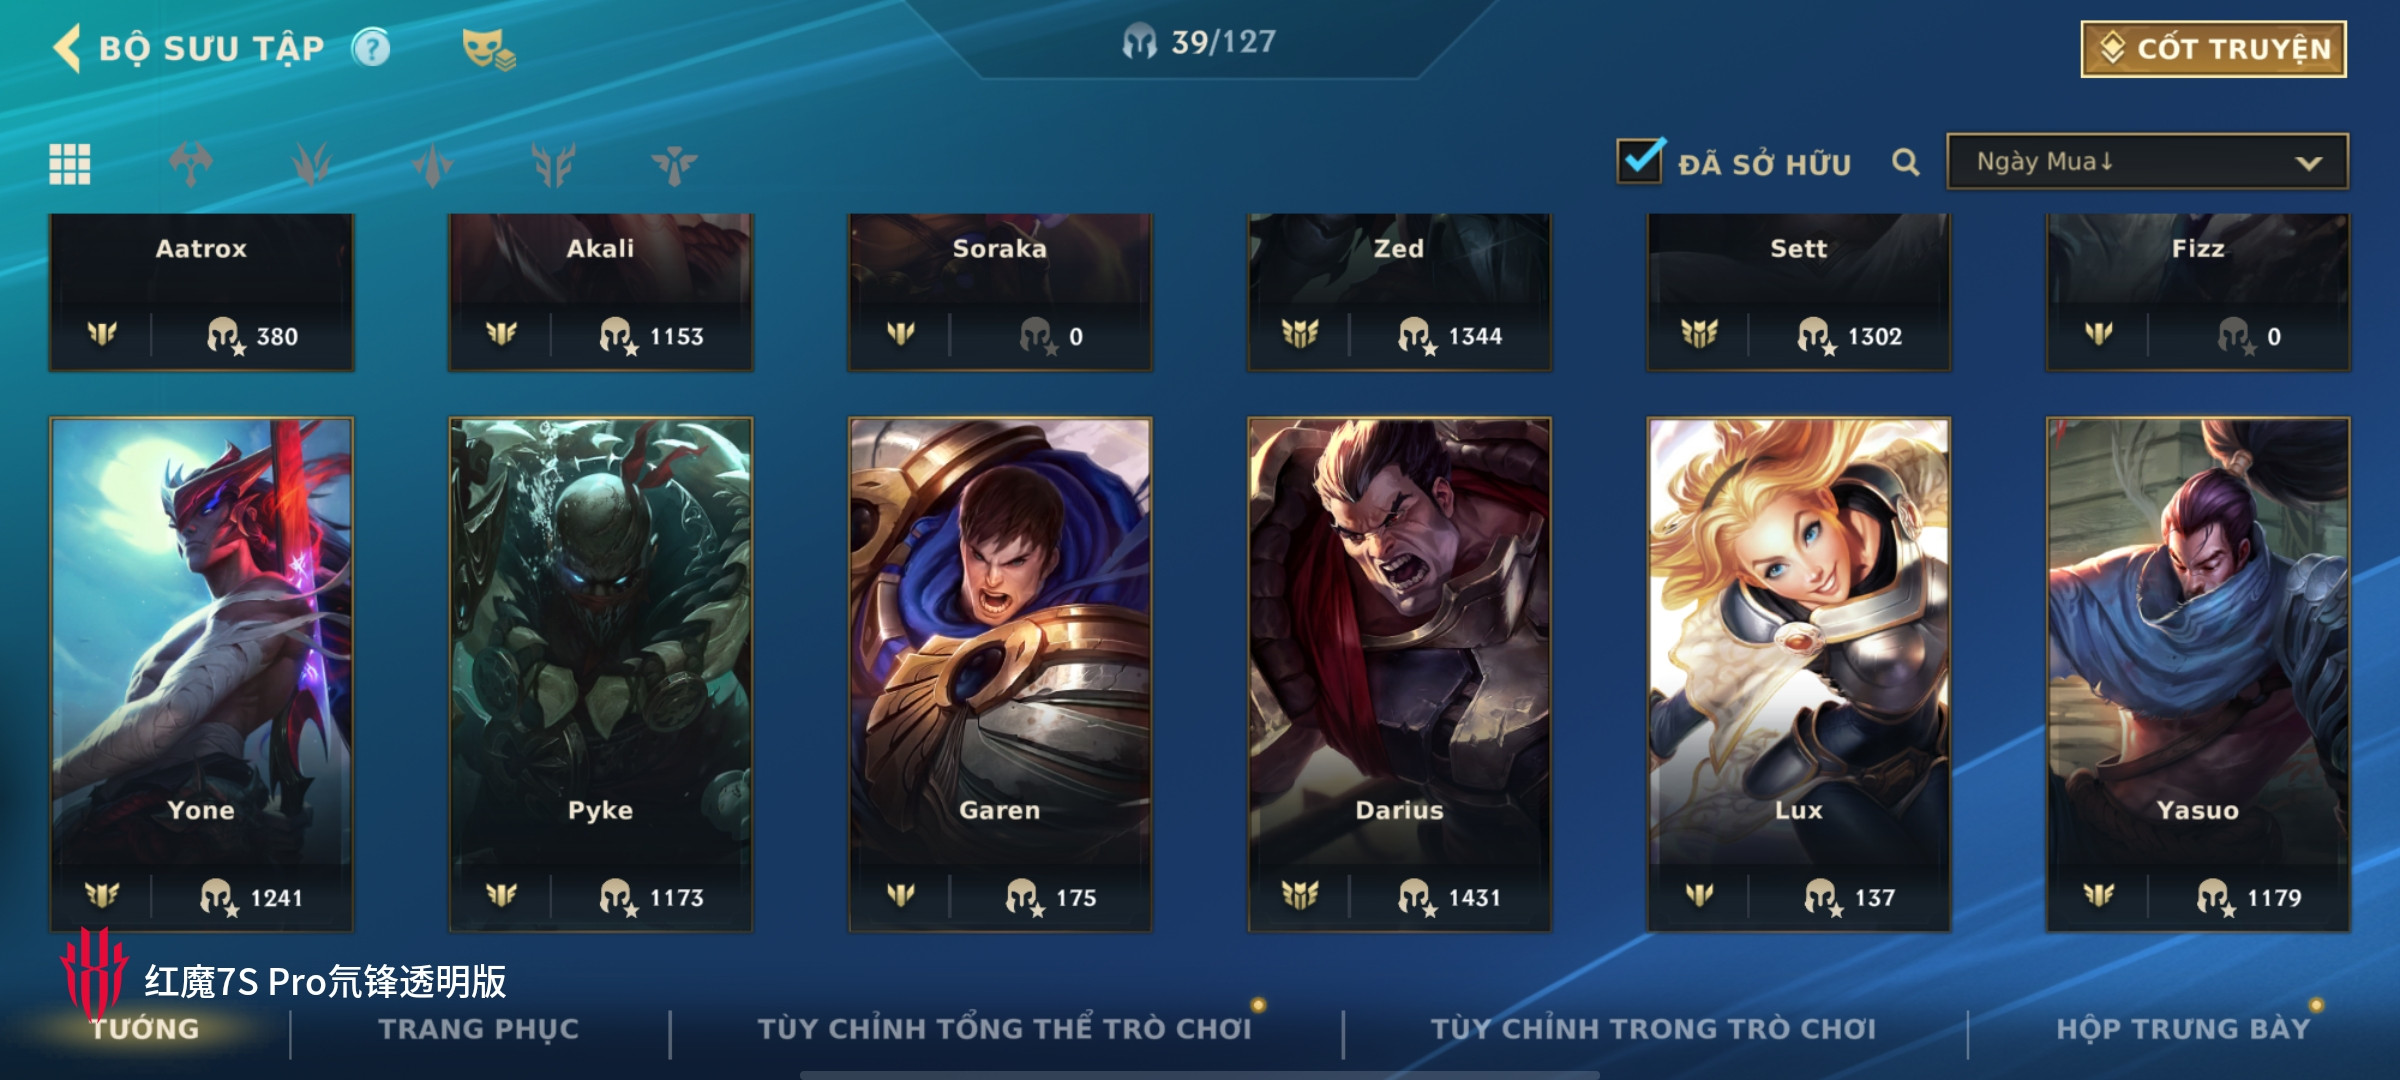Expand the Ngày Mua sort dropdown
Screen dimensions: 2400x1080
point(2147,162)
